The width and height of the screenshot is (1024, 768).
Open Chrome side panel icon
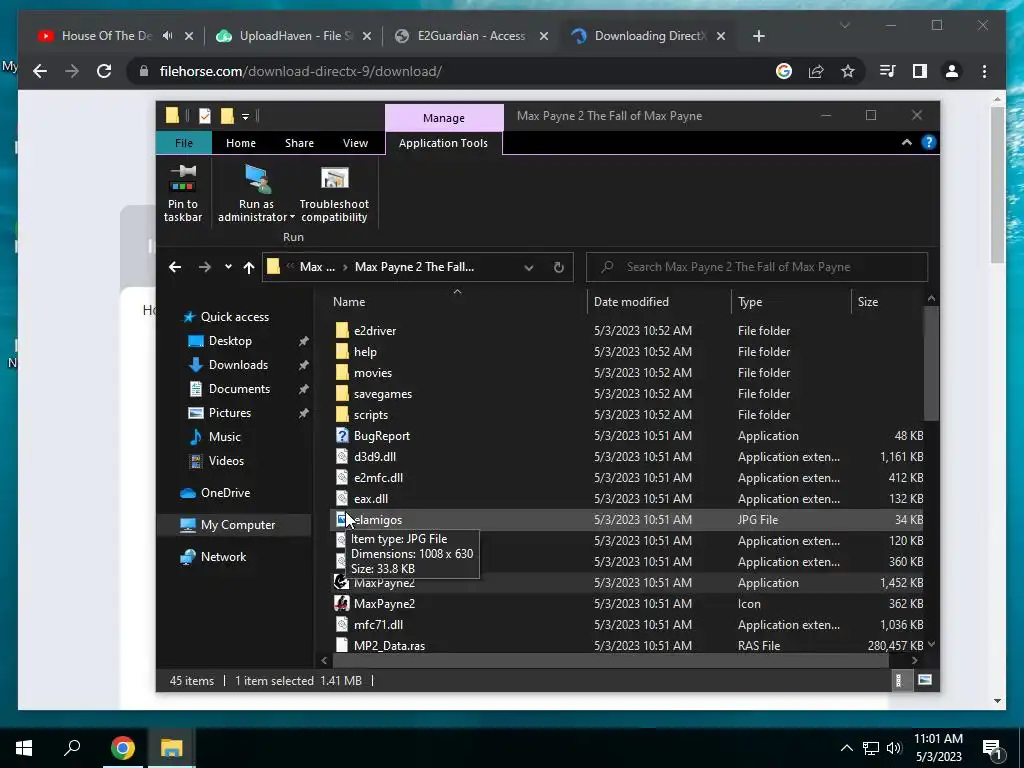pyautogui.click(x=920, y=71)
